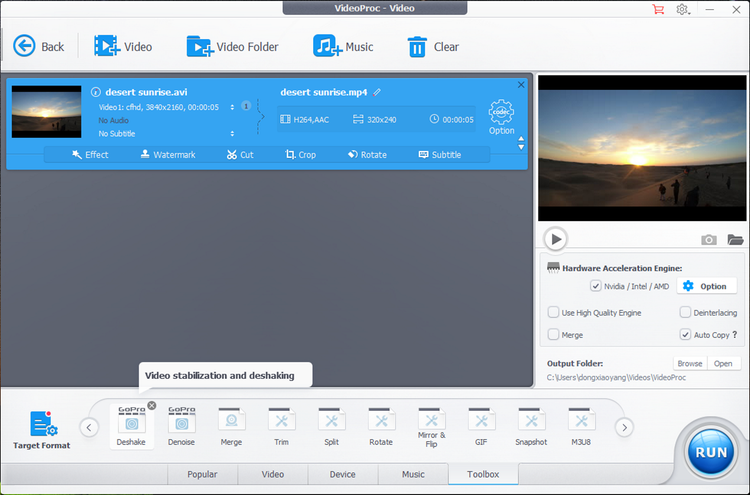Enable the Merge checkbox
This screenshot has height=495, width=750.
pyautogui.click(x=553, y=334)
